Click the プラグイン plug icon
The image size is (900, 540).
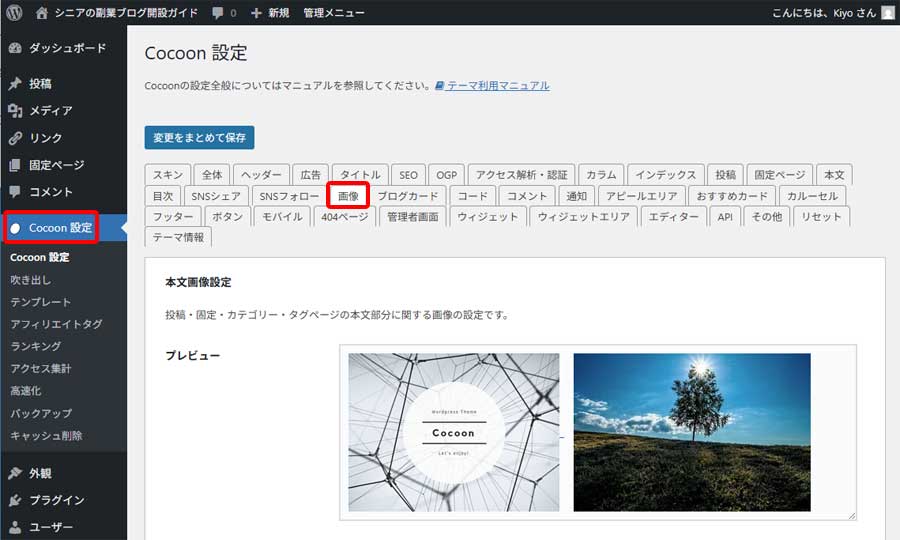[x=15, y=500]
